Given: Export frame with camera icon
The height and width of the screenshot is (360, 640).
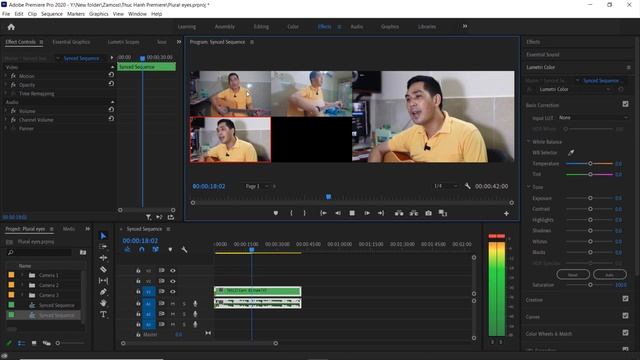Looking at the screenshot, I should 428,213.
